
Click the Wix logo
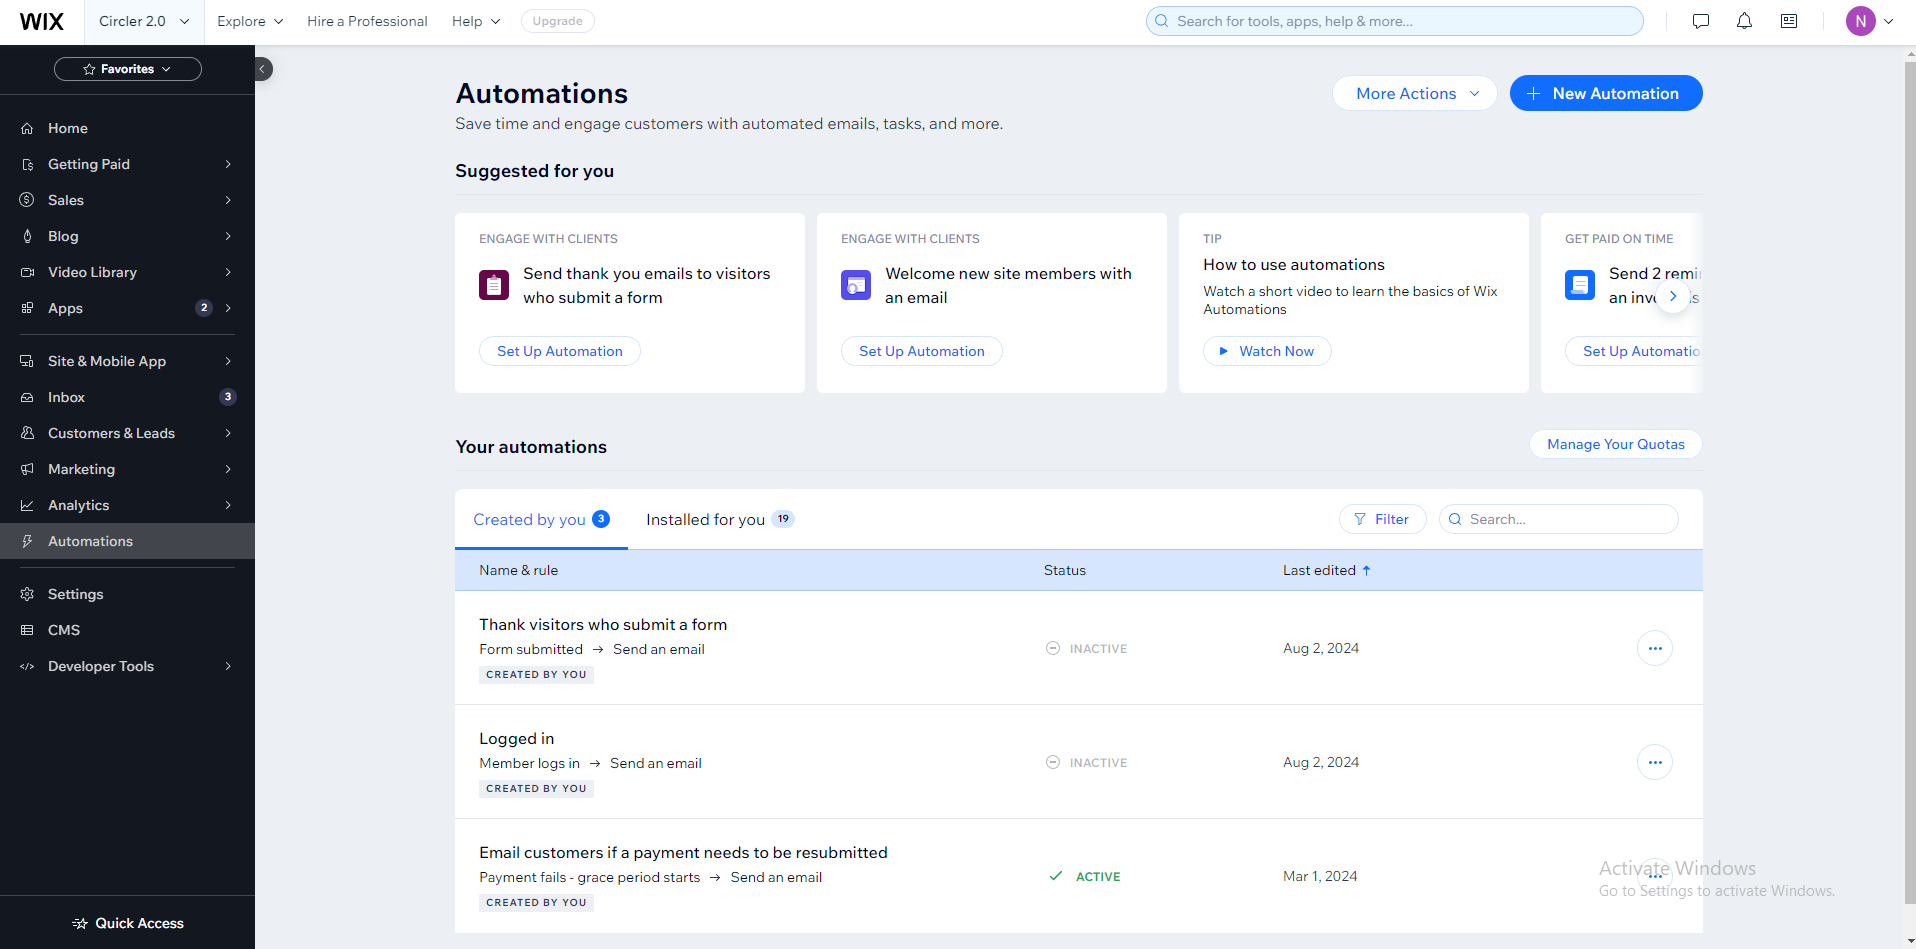click(42, 21)
